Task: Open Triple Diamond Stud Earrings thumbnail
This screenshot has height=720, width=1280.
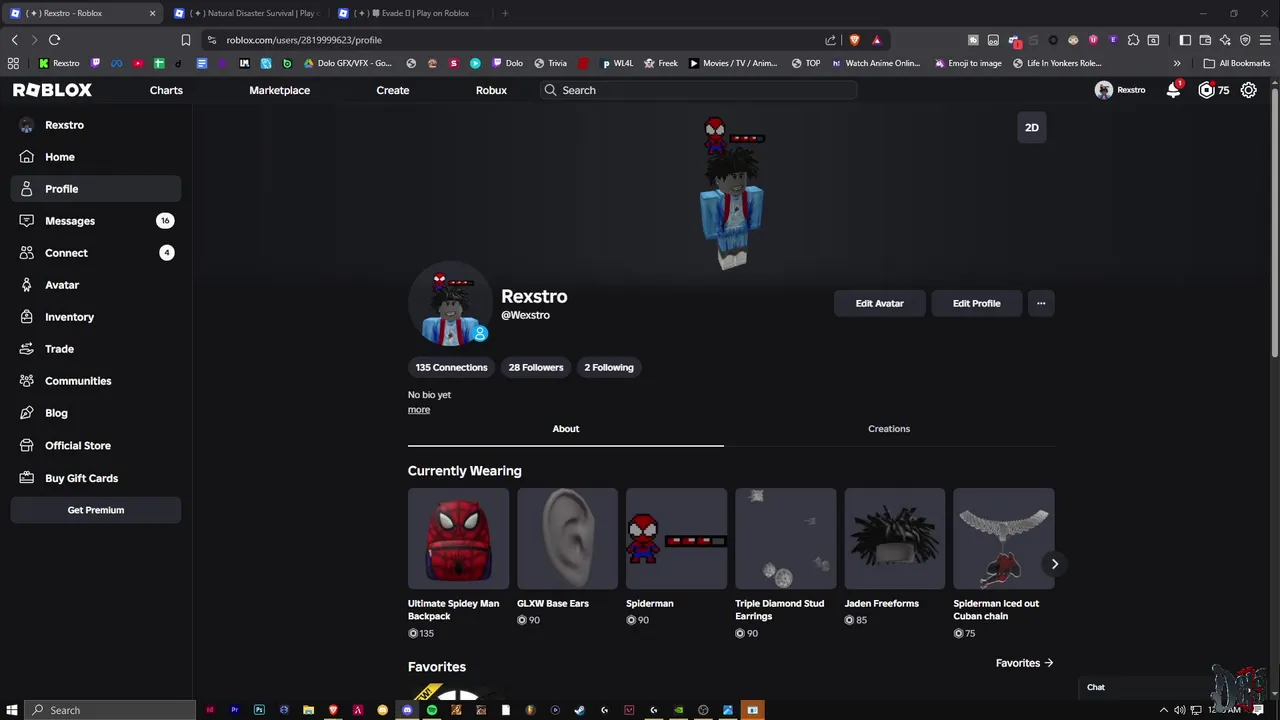Action: (785, 538)
